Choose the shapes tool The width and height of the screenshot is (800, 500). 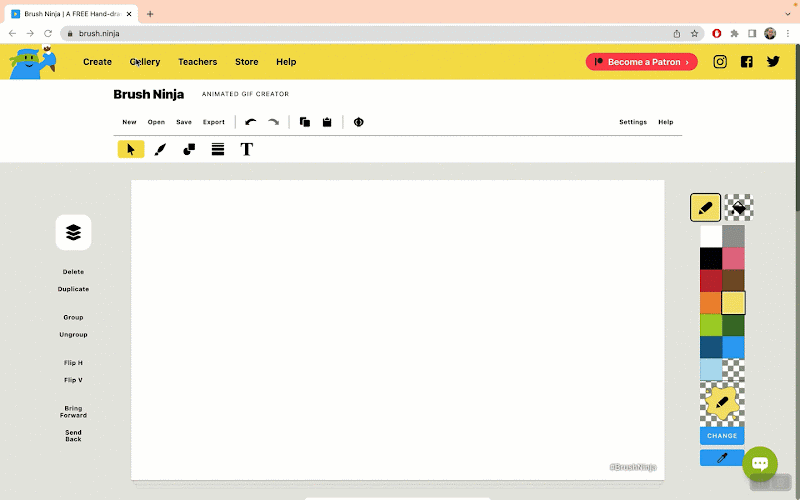(189, 149)
